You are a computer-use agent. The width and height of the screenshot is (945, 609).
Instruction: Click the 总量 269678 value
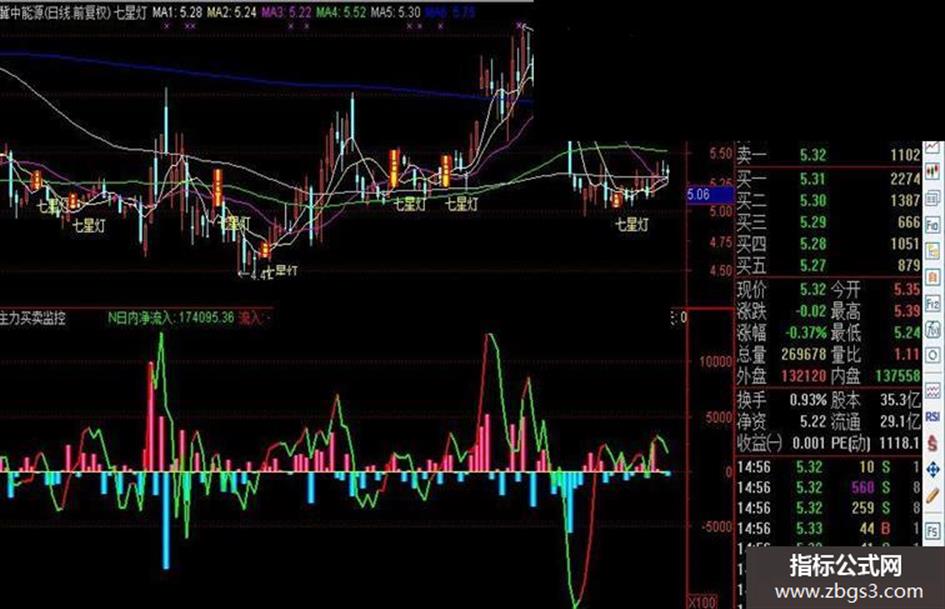[803, 354]
